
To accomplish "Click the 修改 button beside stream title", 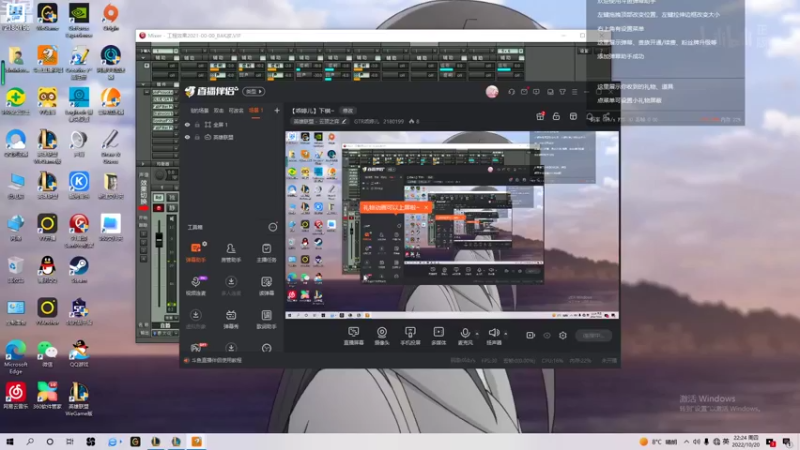I will coord(348,111).
